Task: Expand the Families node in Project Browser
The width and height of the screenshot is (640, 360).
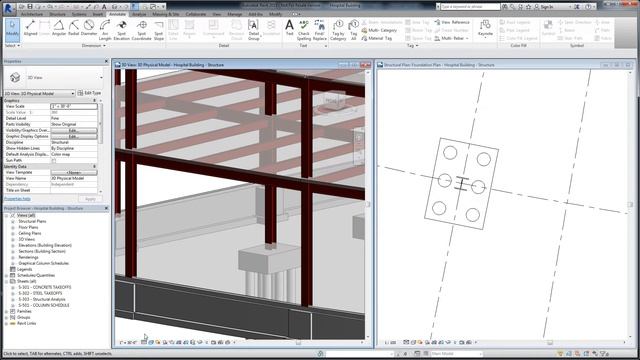Action: [7, 311]
